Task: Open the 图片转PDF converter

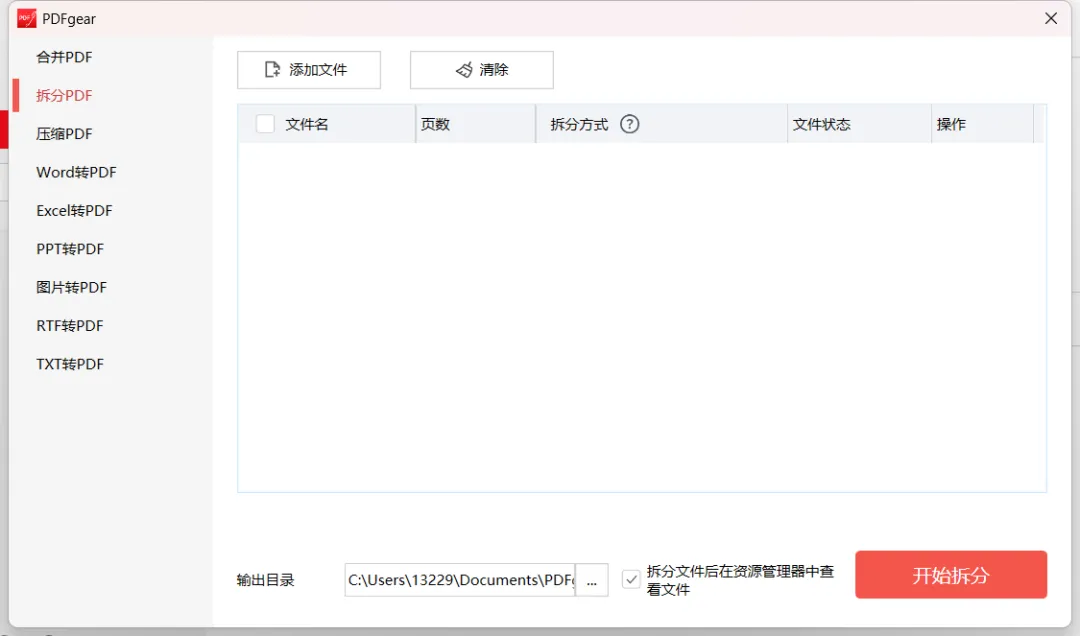Action: [72, 287]
